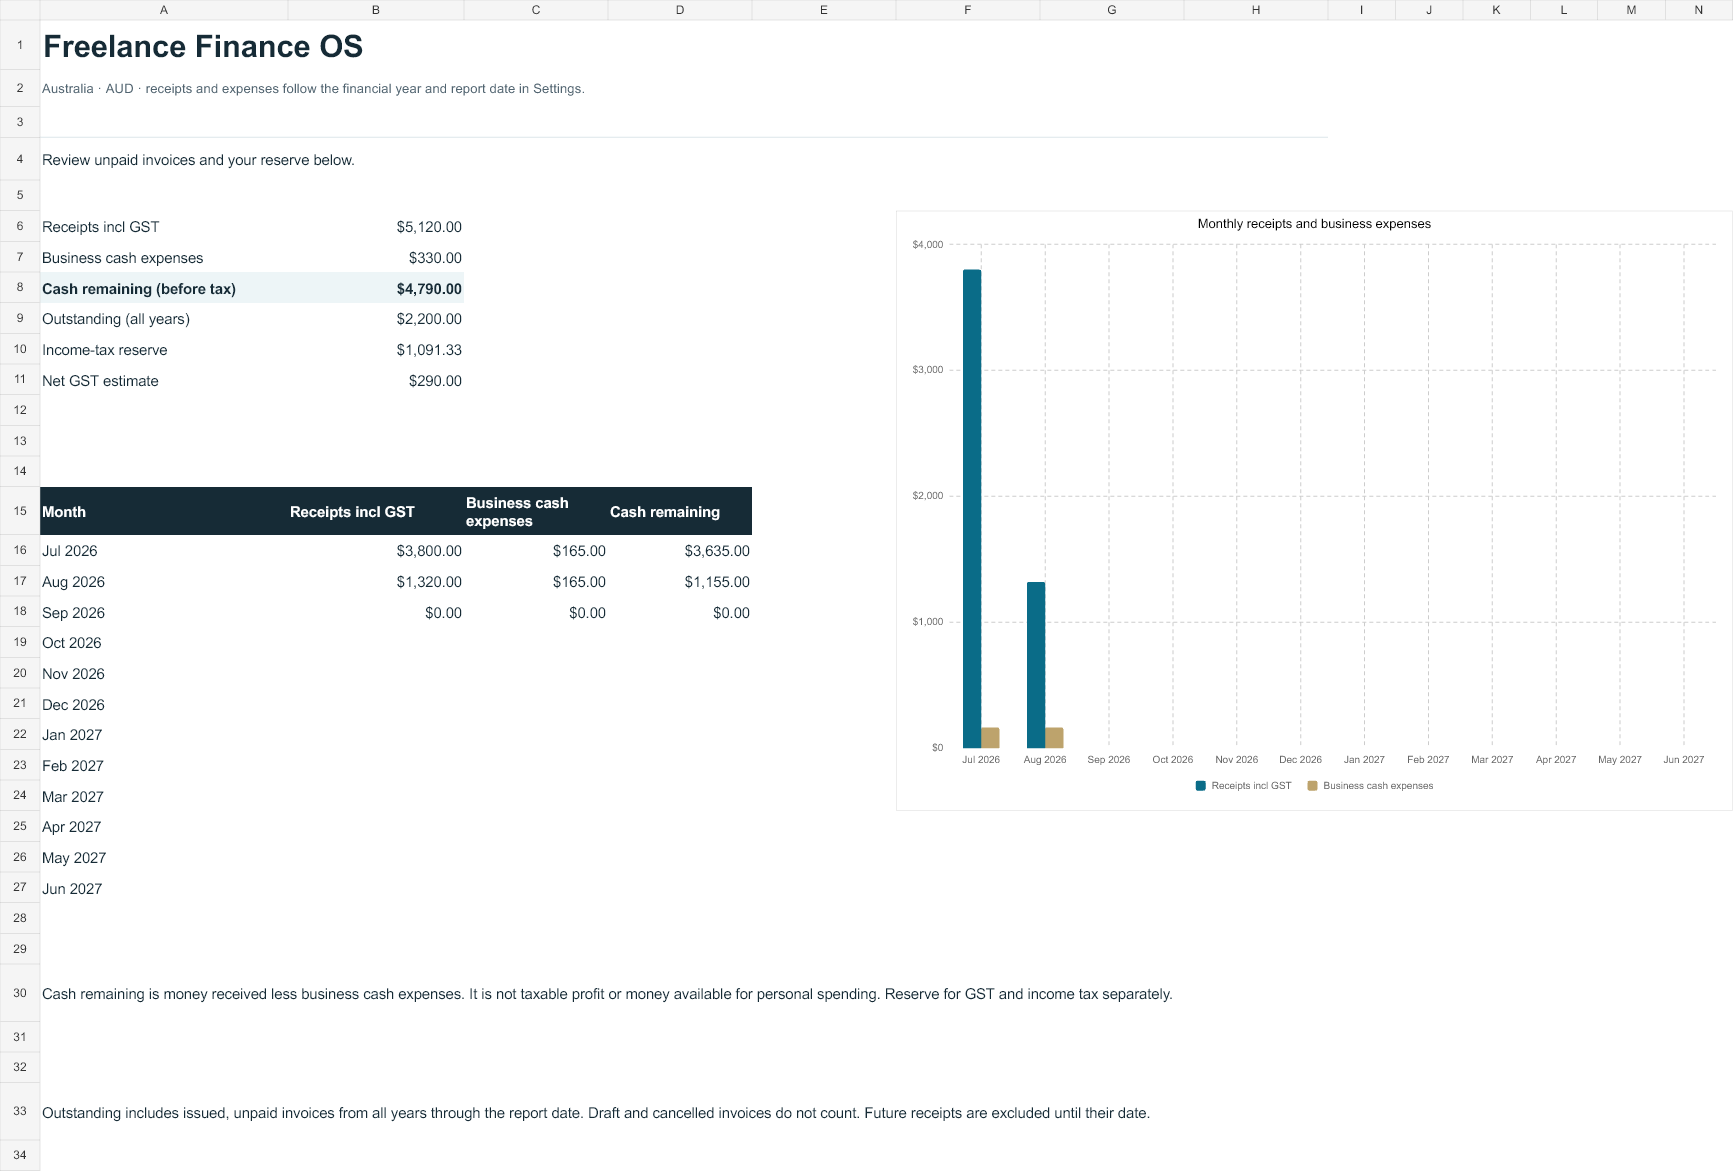
Task: Click the Business cash expenses $330.00 cell
Action: coord(435,258)
